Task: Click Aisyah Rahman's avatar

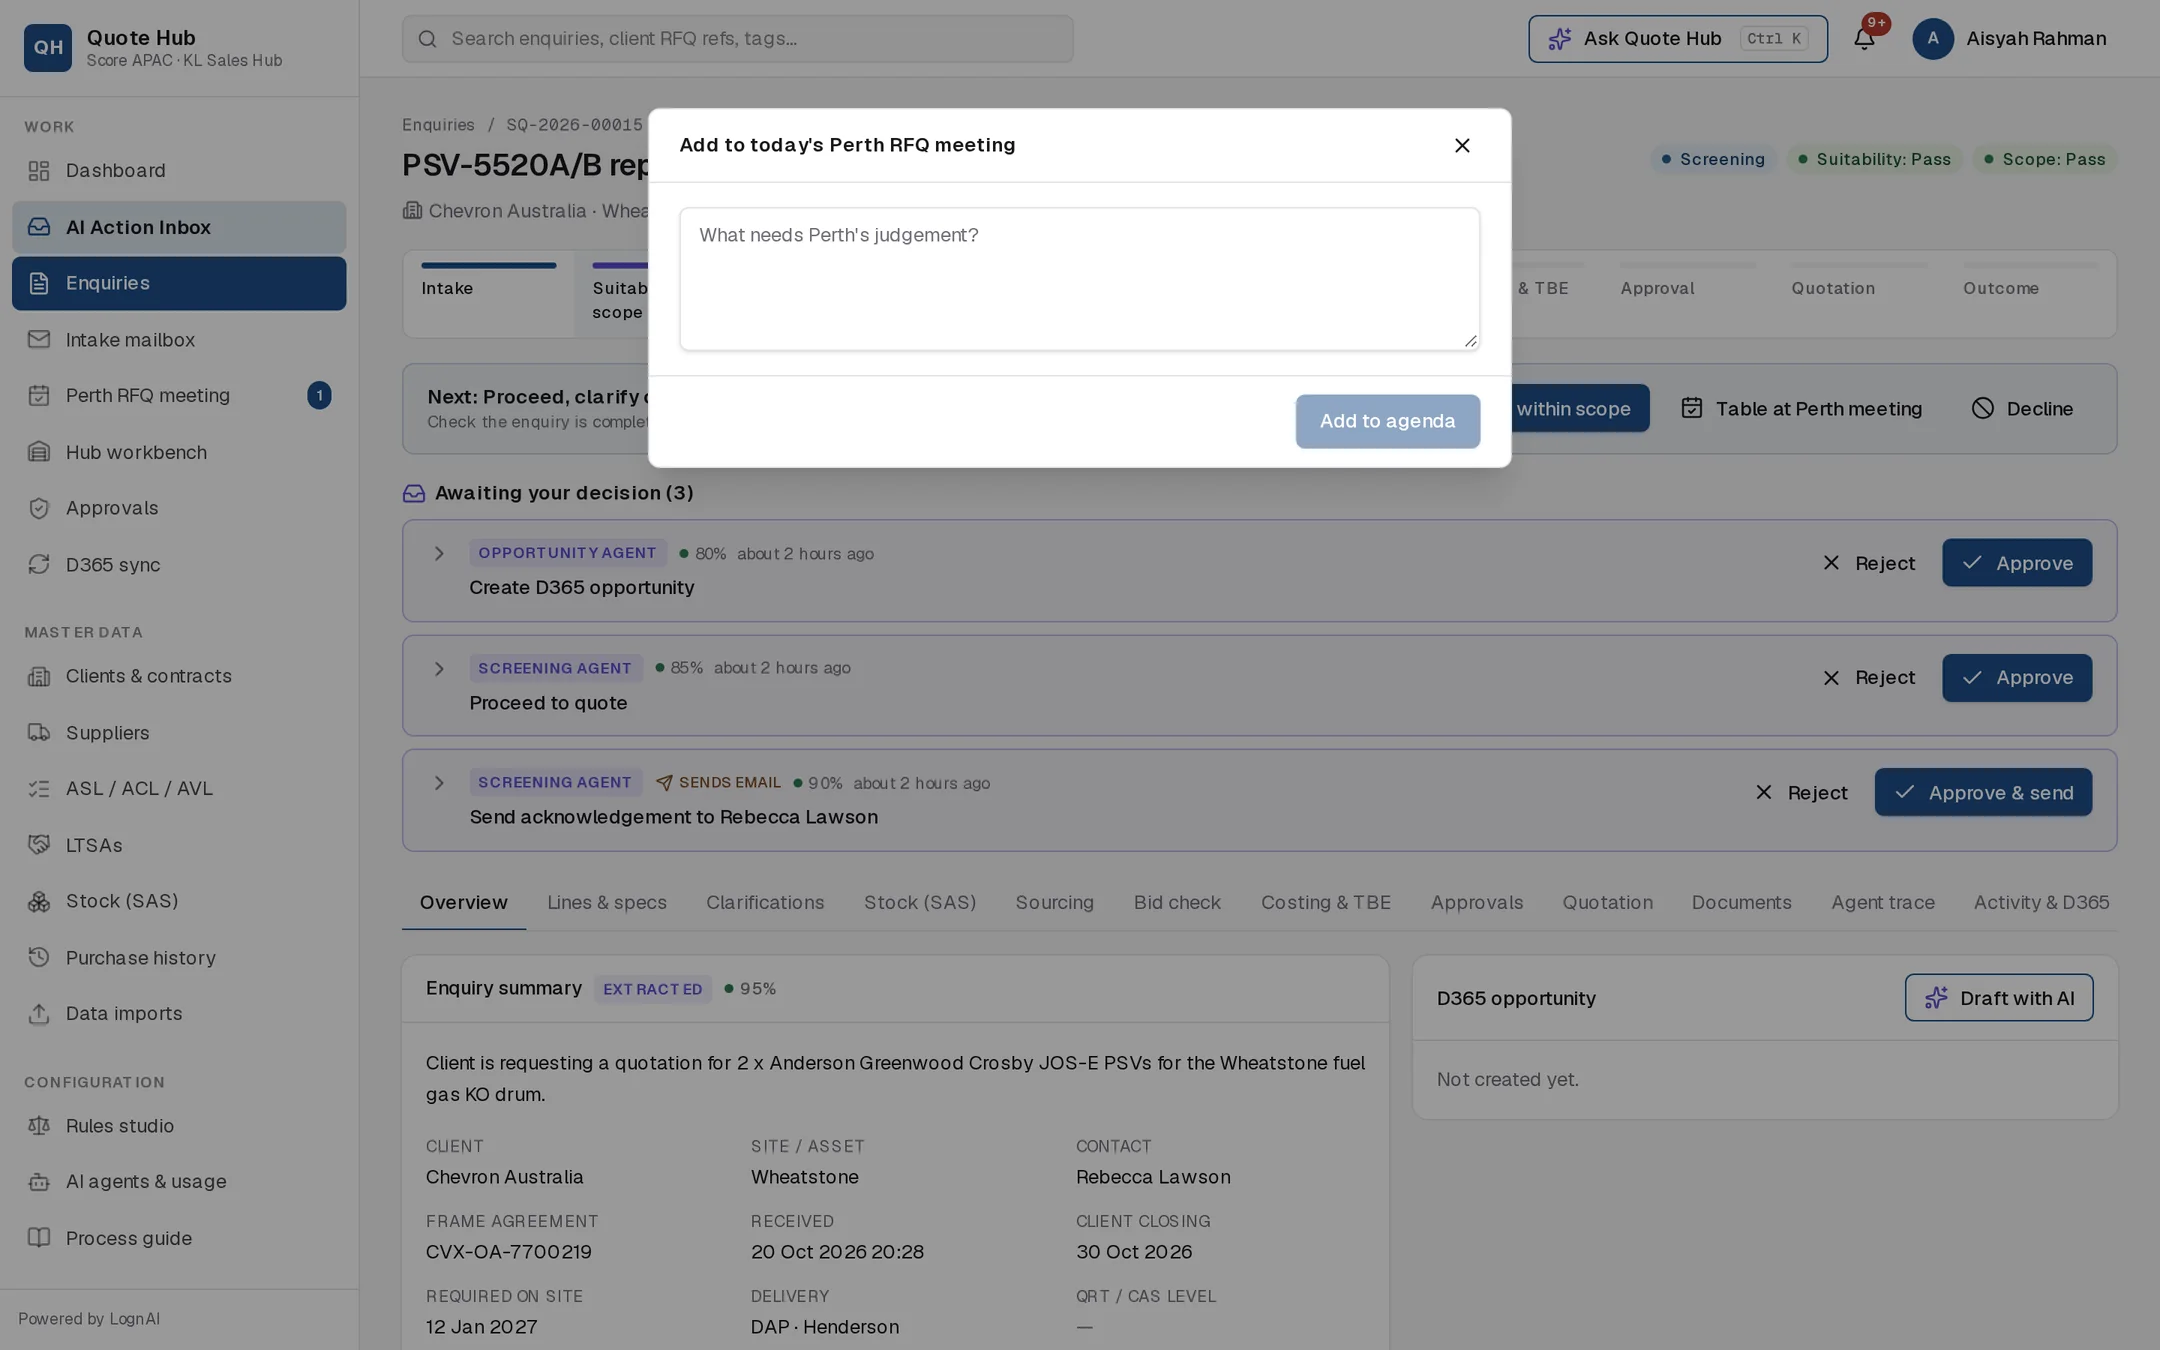Action: 1932,38
